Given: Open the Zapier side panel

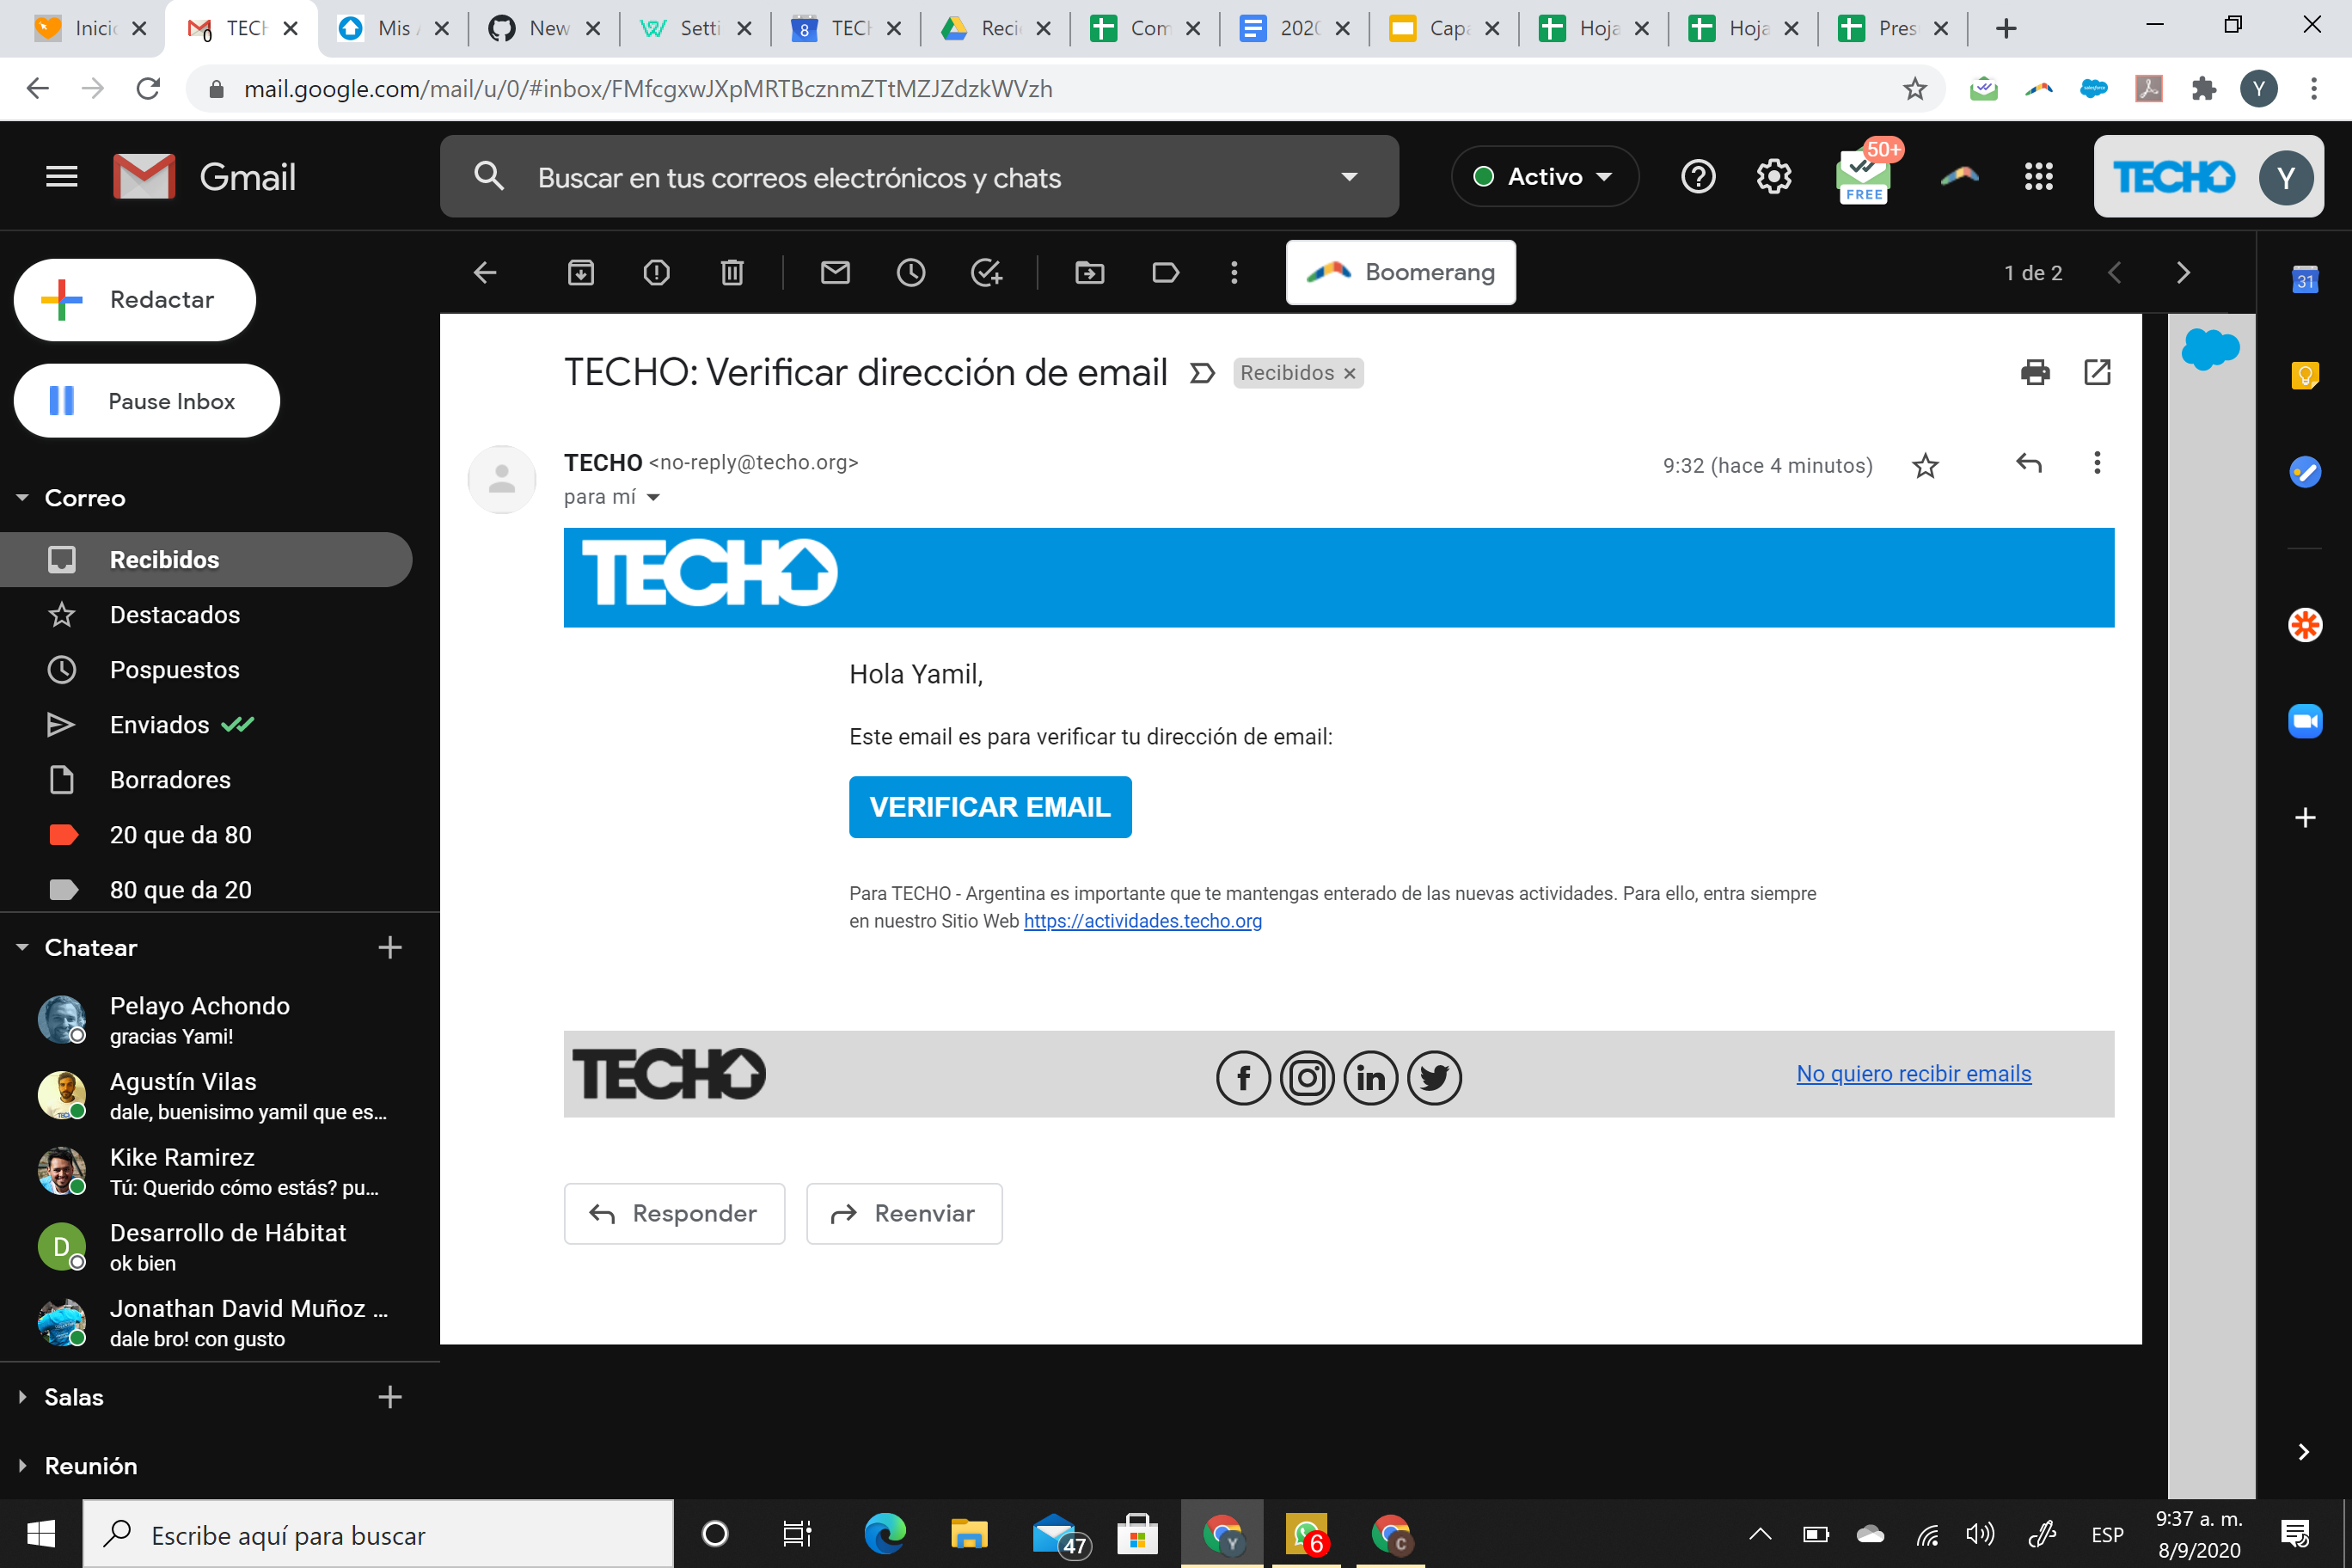Looking at the screenshot, I should tap(2305, 625).
